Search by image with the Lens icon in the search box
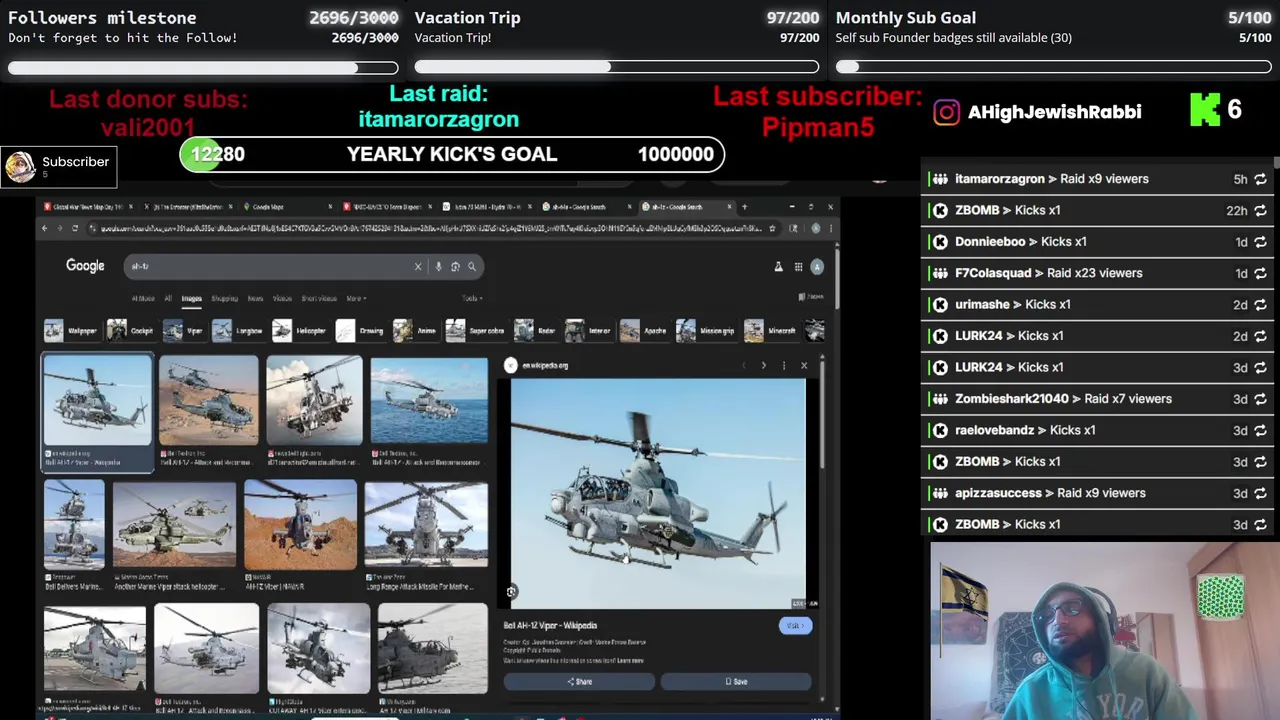This screenshot has width=1280, height=720. pyautogui.click(x=455, y=266)
